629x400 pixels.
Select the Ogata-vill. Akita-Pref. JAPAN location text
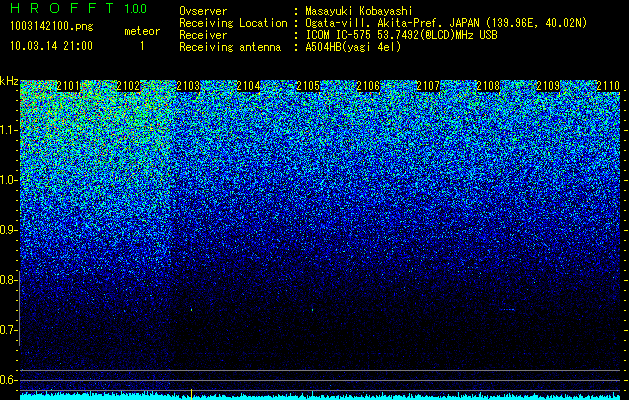click(446, 23)
